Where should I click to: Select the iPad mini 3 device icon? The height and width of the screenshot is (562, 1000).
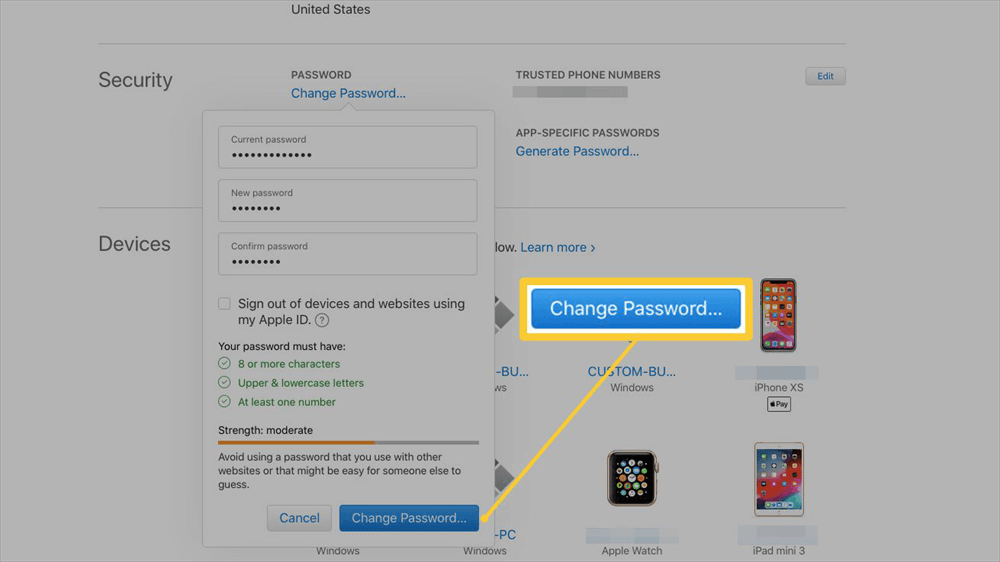pyautogui.click(x=778, y=480)
